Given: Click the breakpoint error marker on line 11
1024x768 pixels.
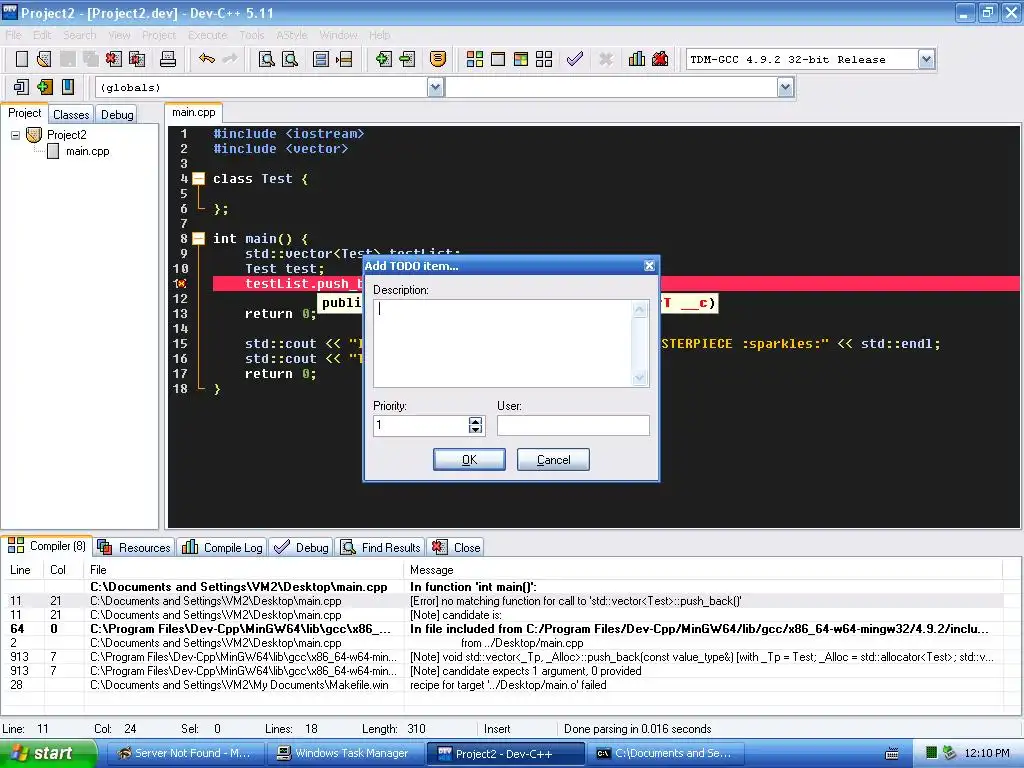Looking at the screenshot, I should pos(181,283).
